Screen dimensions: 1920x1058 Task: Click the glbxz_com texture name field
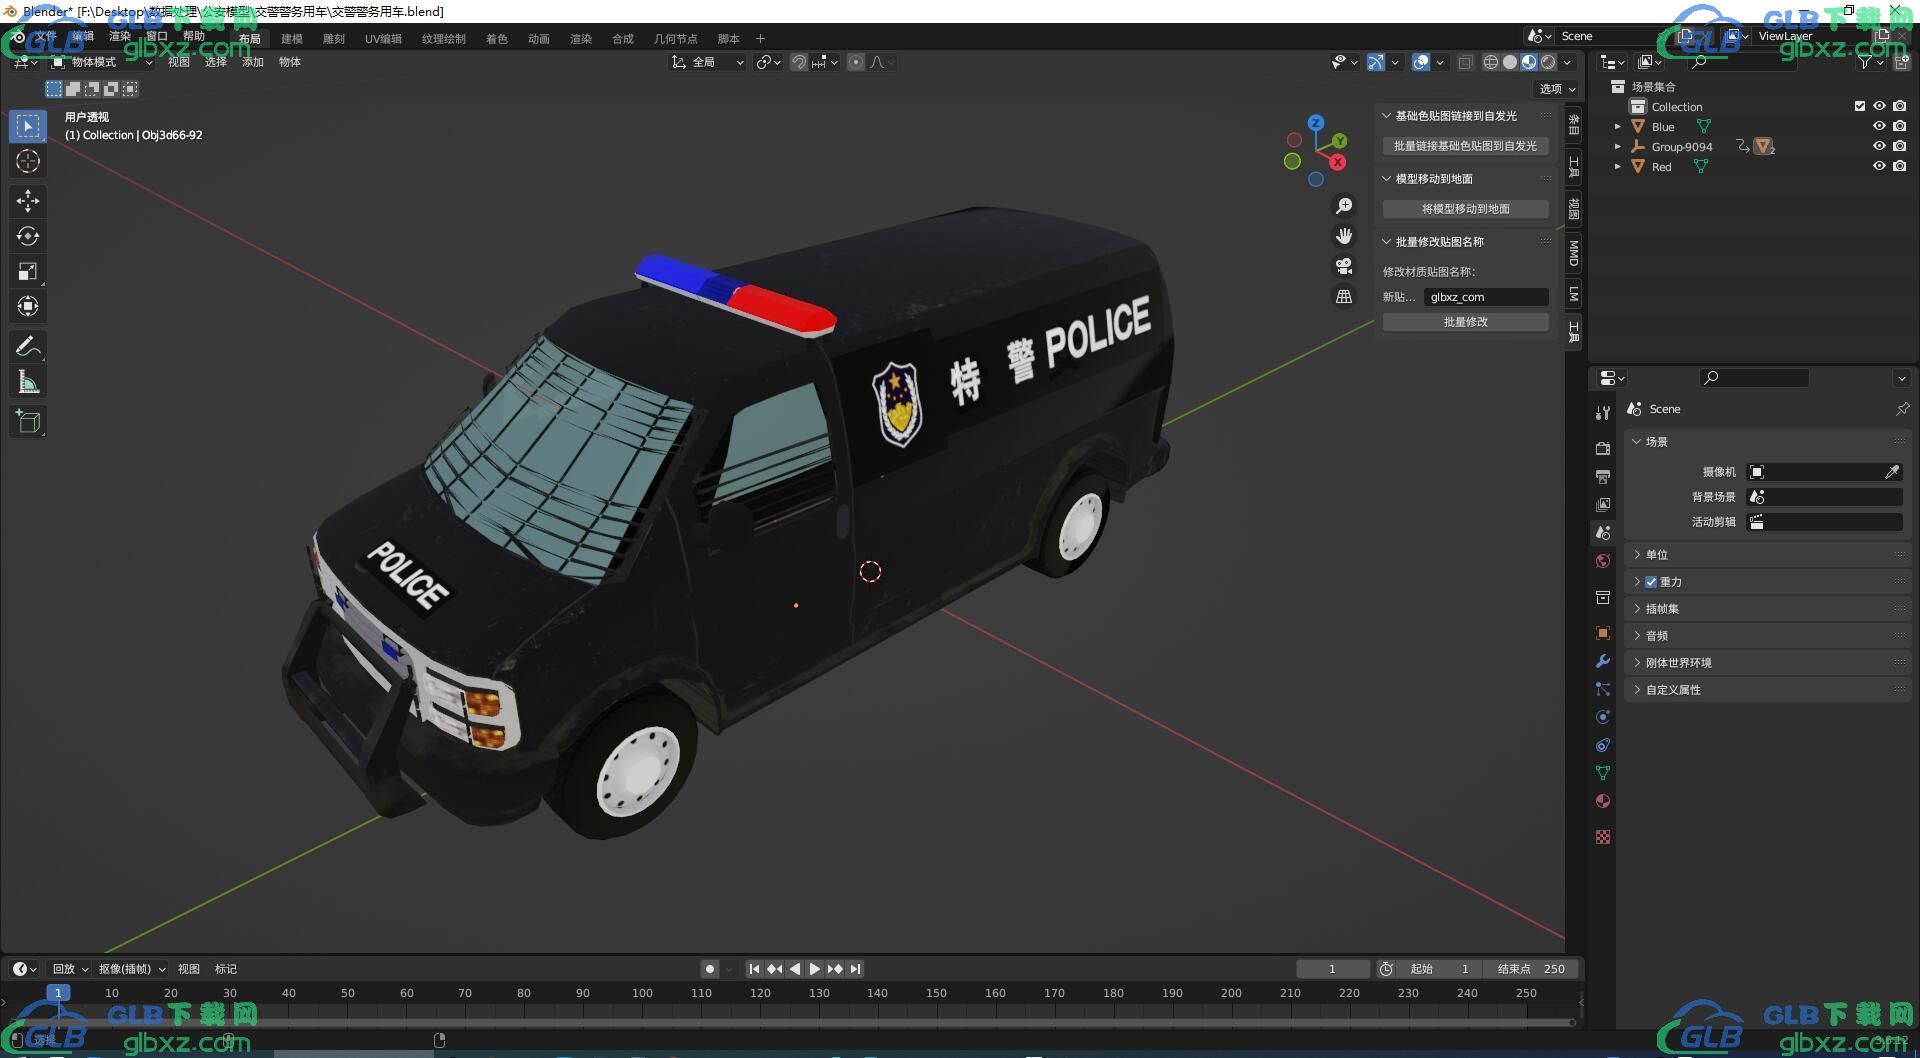tap(1486, 297)
